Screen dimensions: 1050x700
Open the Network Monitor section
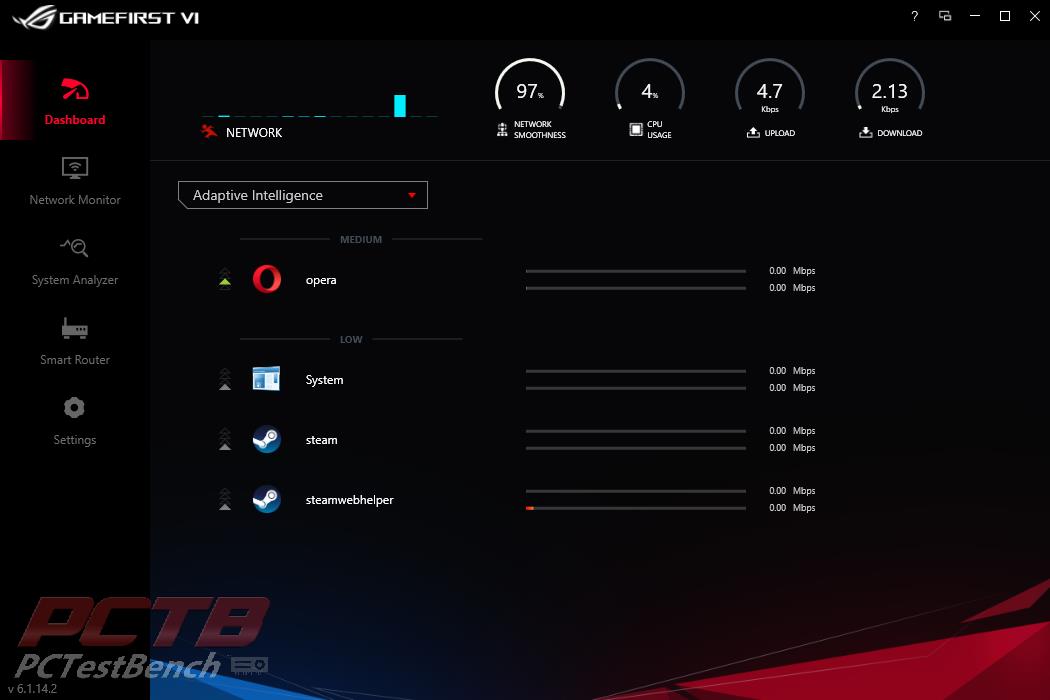click(74, 180)
